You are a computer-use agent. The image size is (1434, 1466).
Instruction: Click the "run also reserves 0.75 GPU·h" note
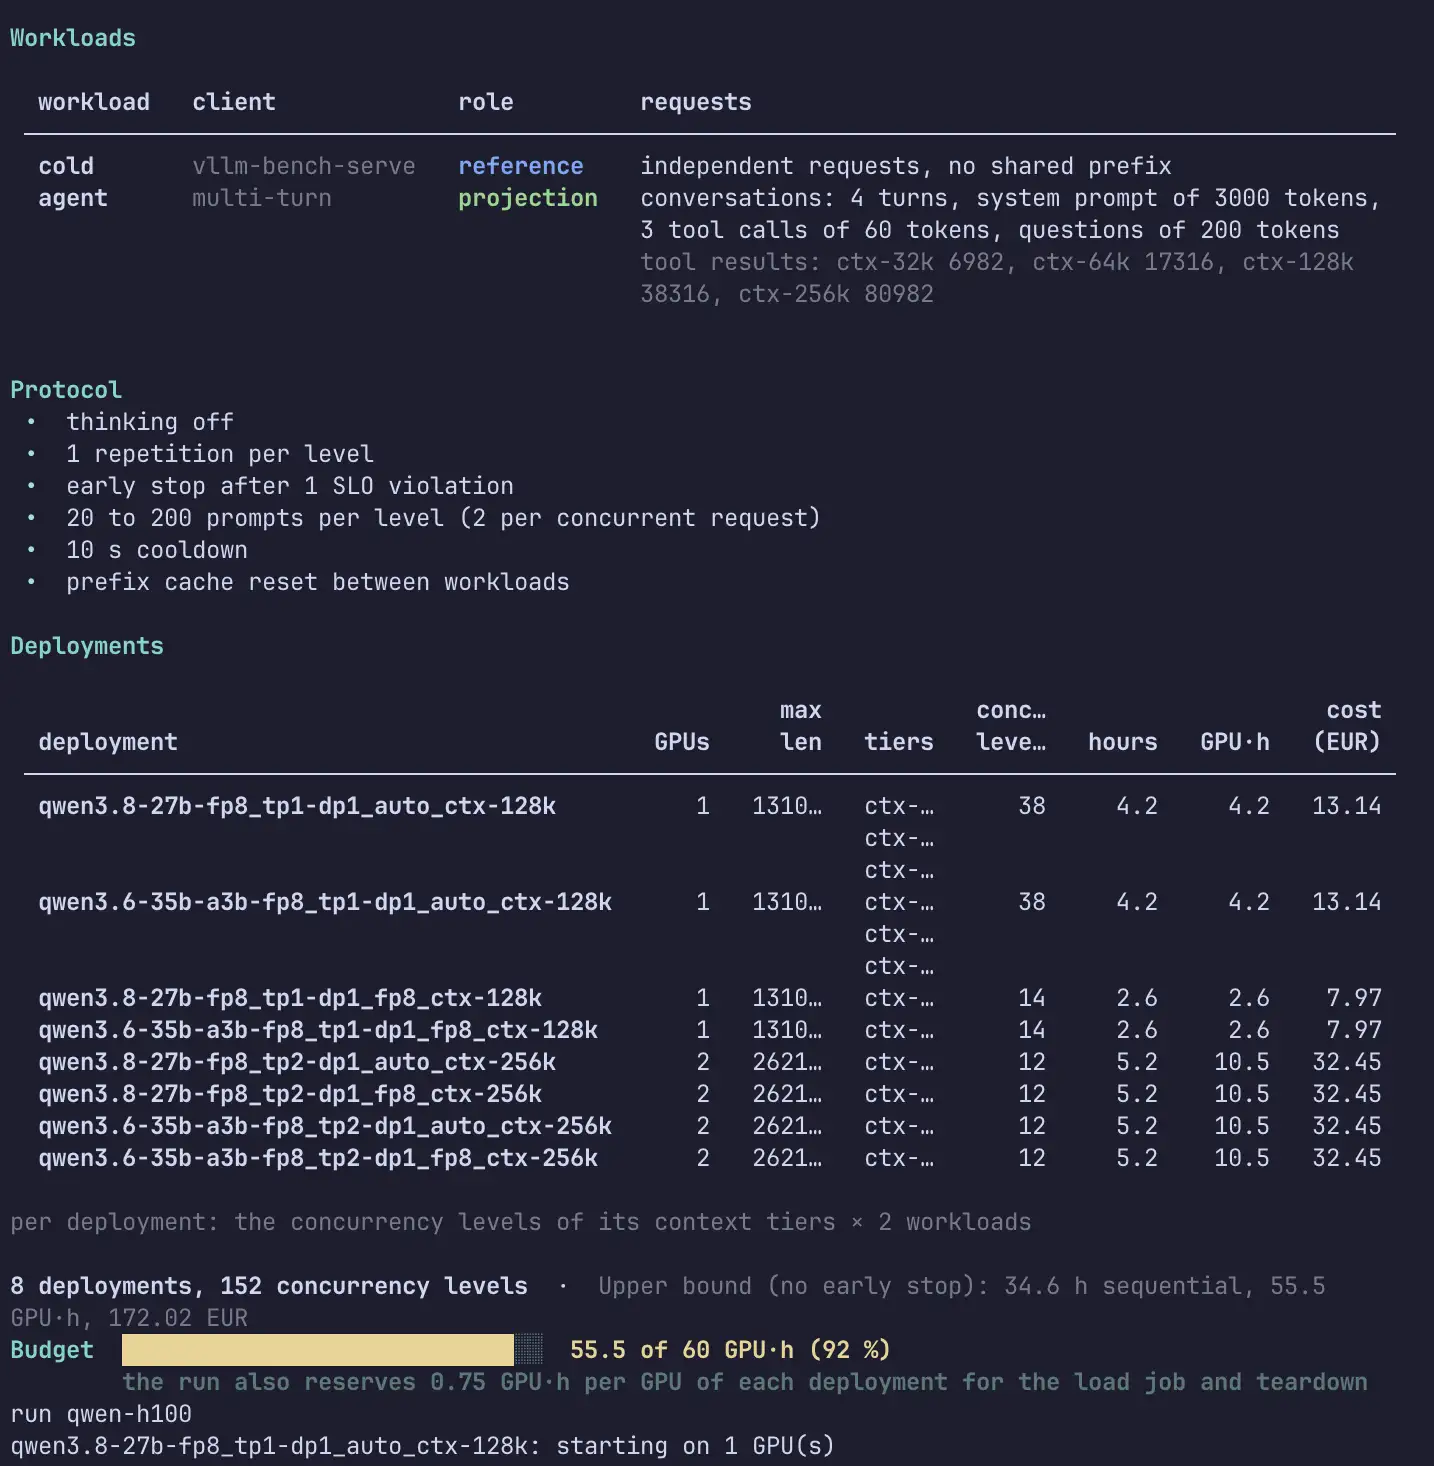pyautogui.click(x=745, y=1382)
